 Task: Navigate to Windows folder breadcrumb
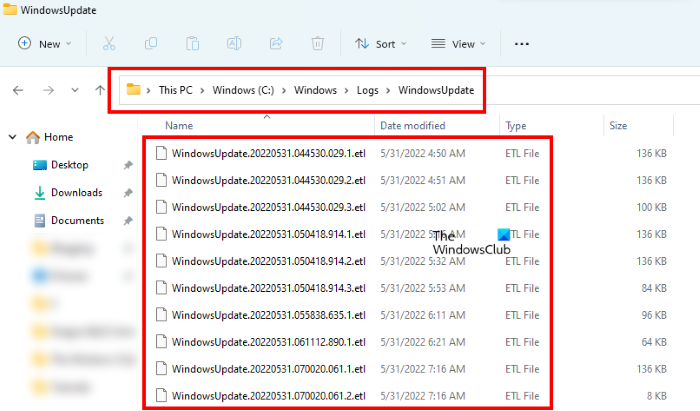[315, 90]
